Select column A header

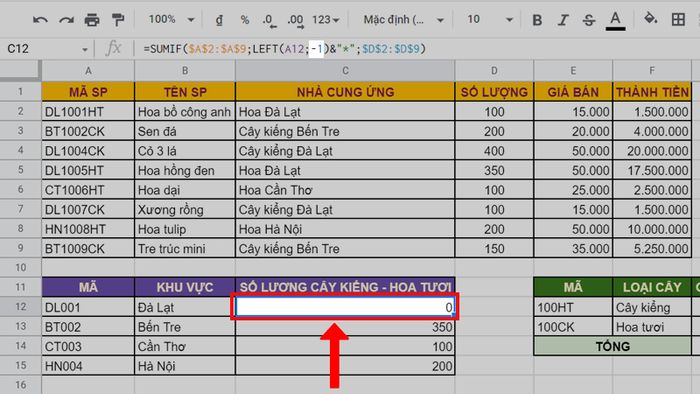tap(88, 71)
